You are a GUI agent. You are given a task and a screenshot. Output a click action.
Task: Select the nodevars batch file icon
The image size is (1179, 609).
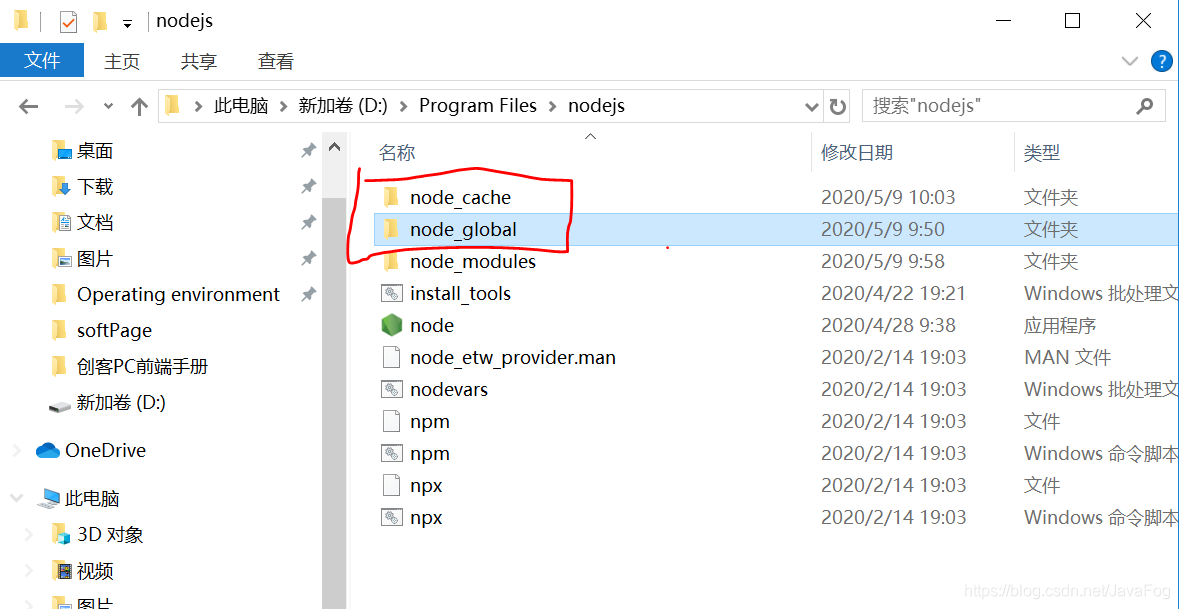point(390,389)
